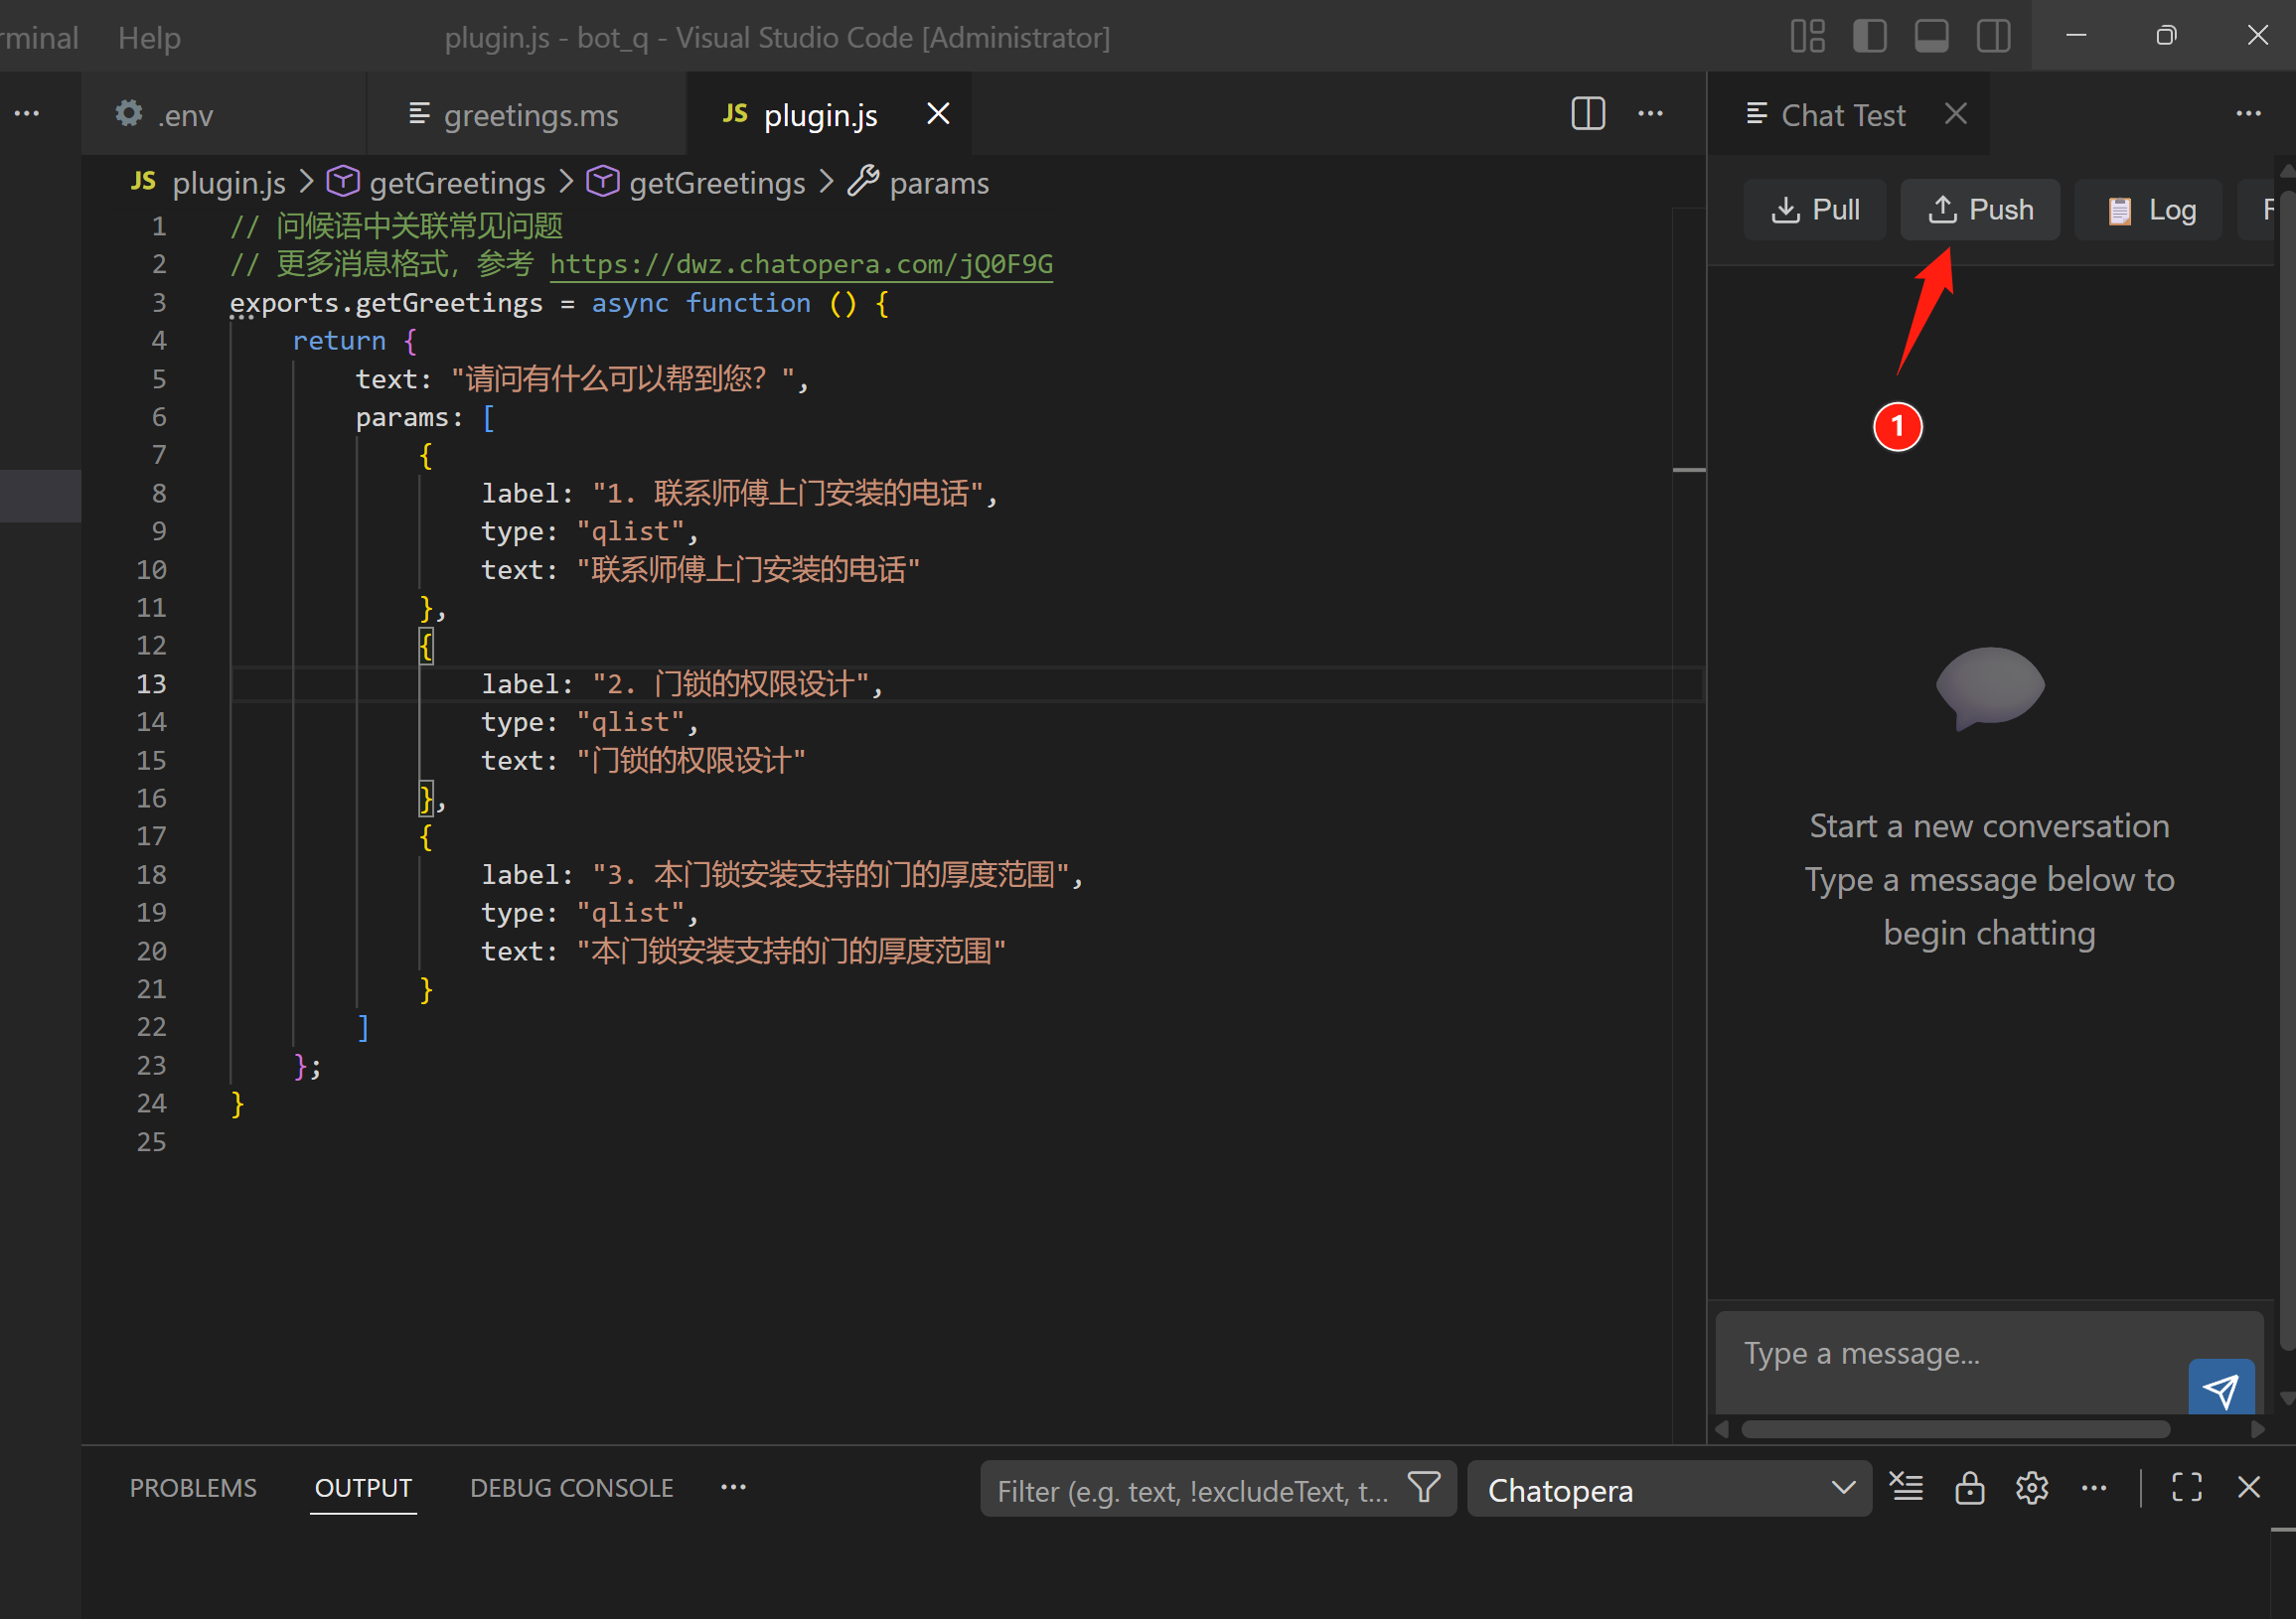The width and height of the screenshot is (2296, 1619).
Task: Open the side bar ellipsis menu at left
Action: 27,114
